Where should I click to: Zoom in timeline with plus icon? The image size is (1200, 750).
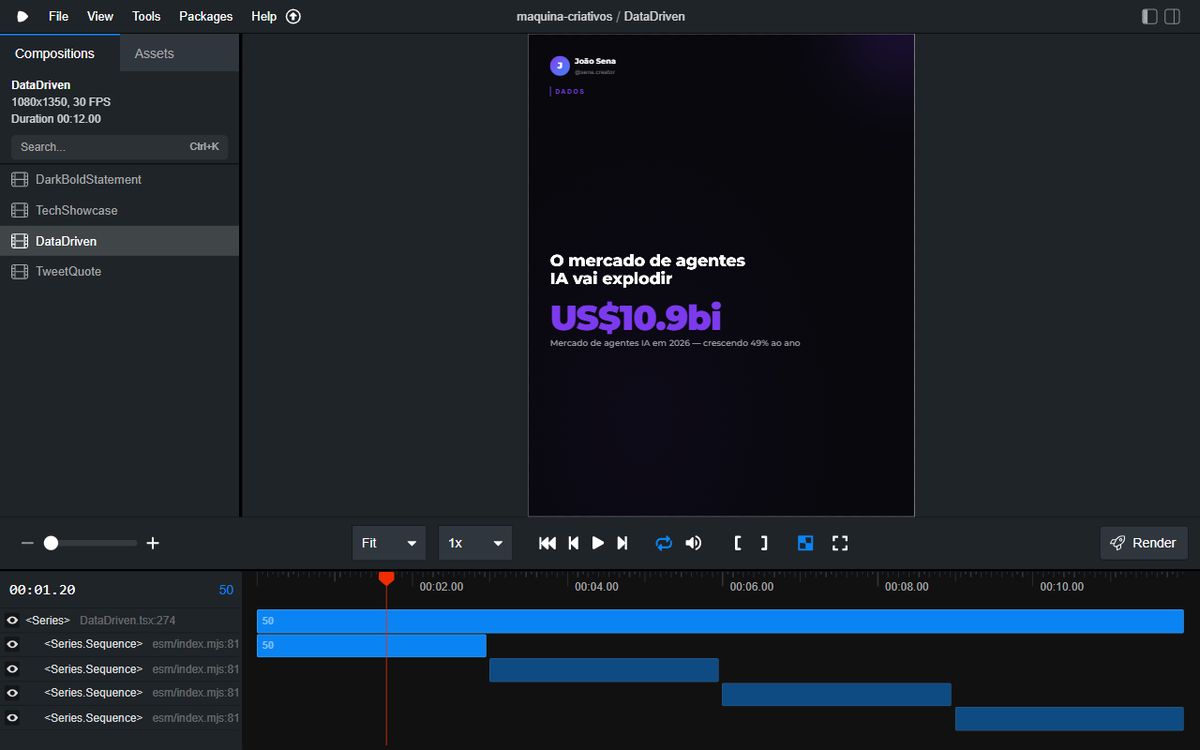click(x=153, y=543)
